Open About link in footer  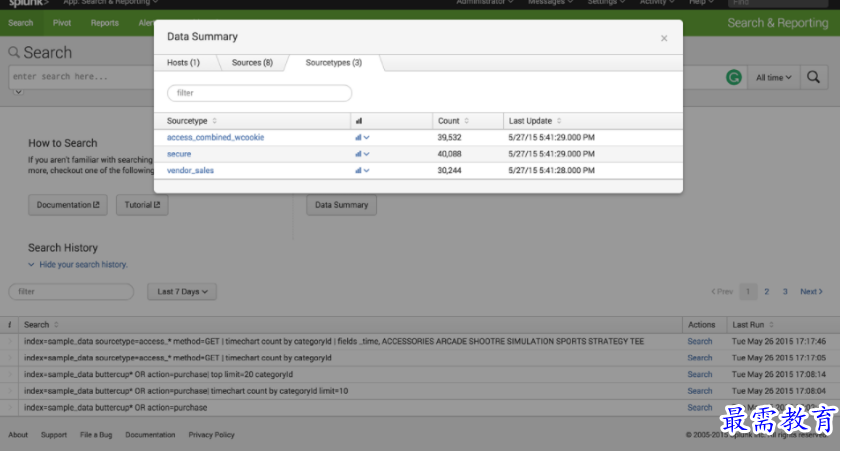pos(18,435)
